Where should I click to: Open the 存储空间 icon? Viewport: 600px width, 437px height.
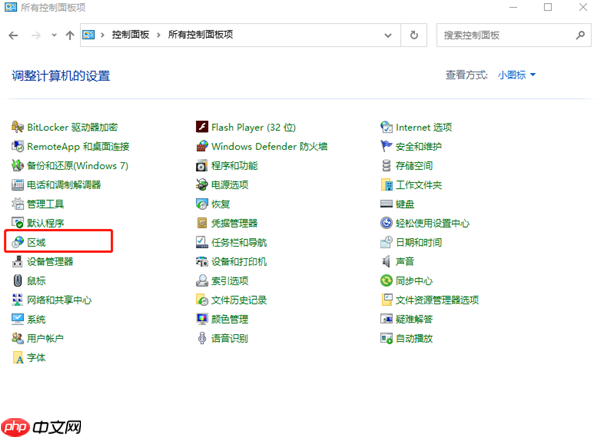[x=386, y=165]
